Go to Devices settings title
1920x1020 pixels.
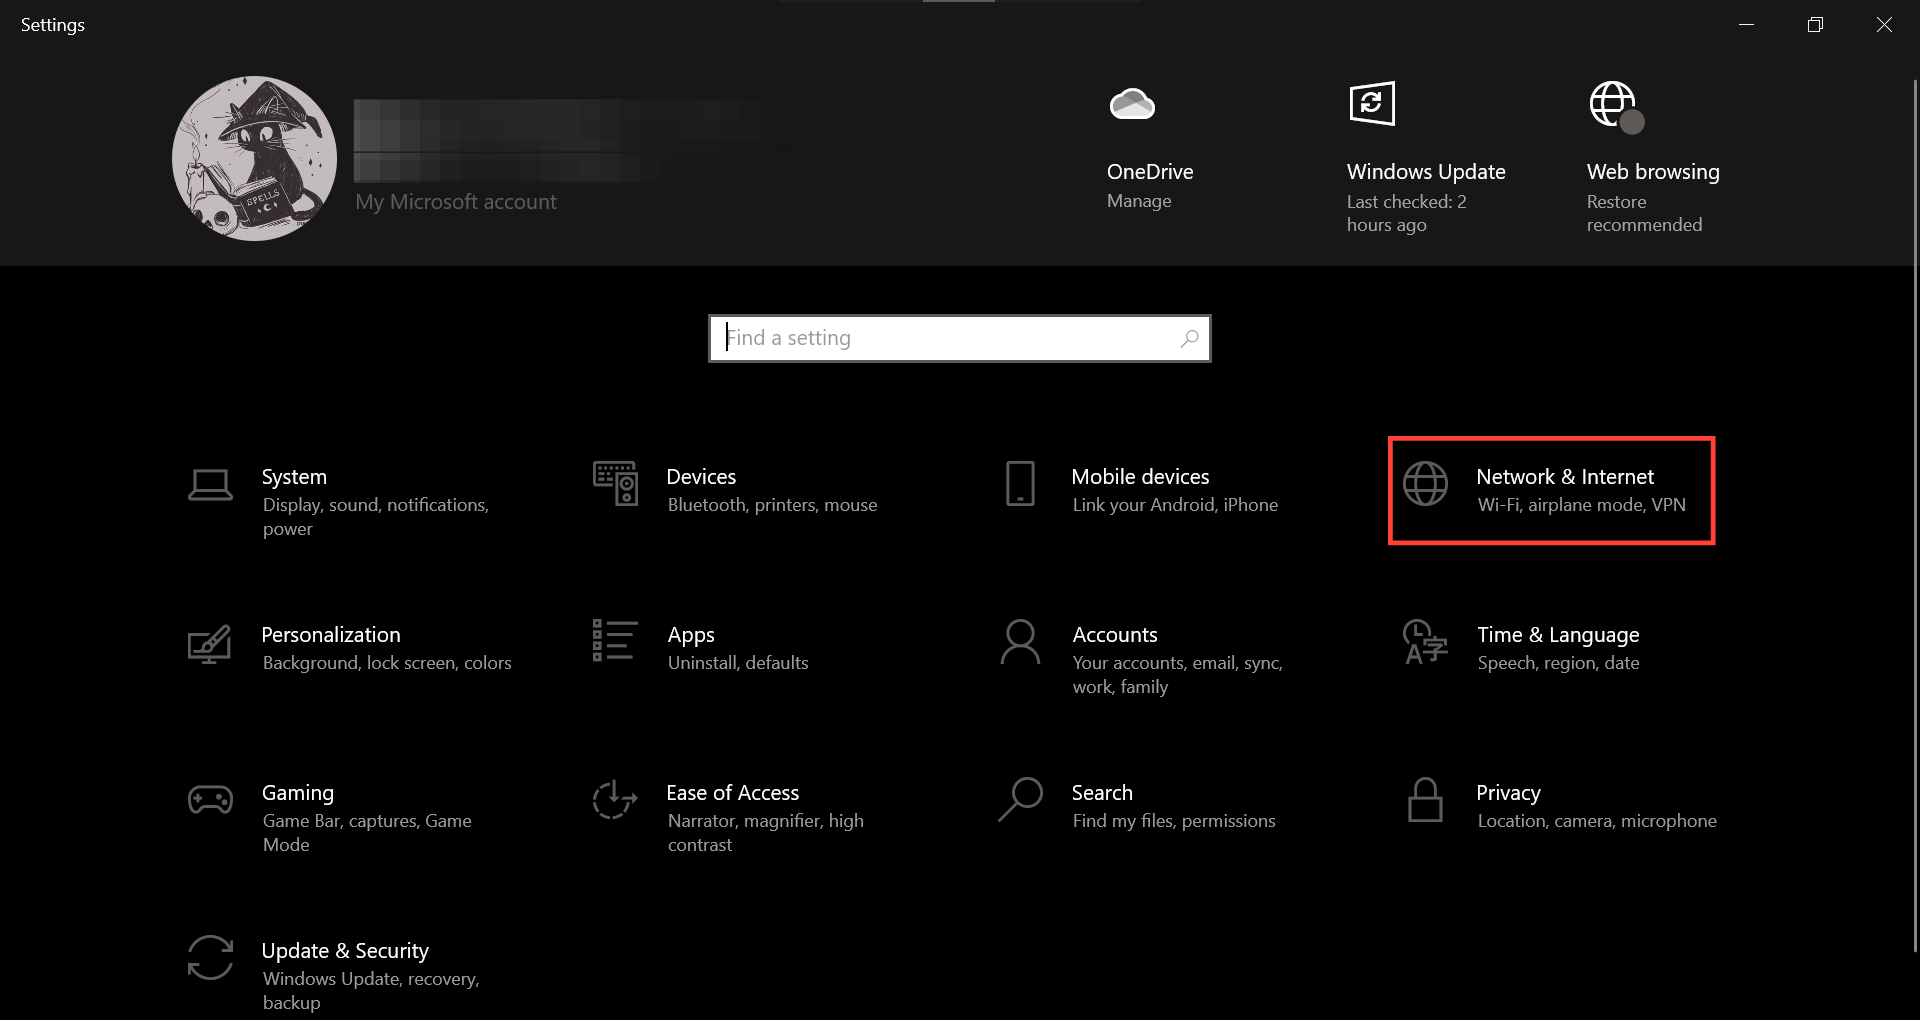click(701, 477)
